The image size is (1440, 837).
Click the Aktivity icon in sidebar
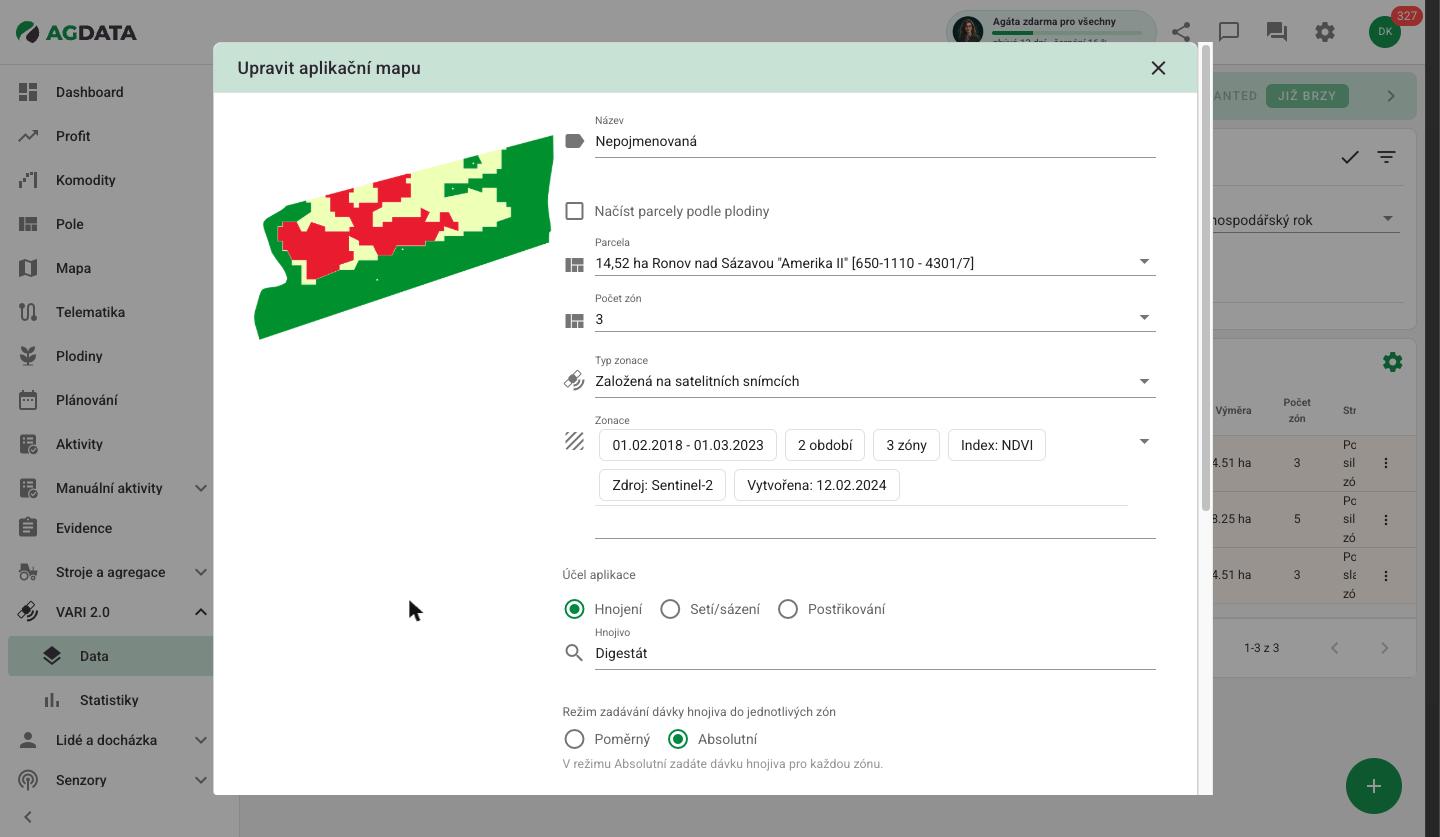[x=28, y=444]
